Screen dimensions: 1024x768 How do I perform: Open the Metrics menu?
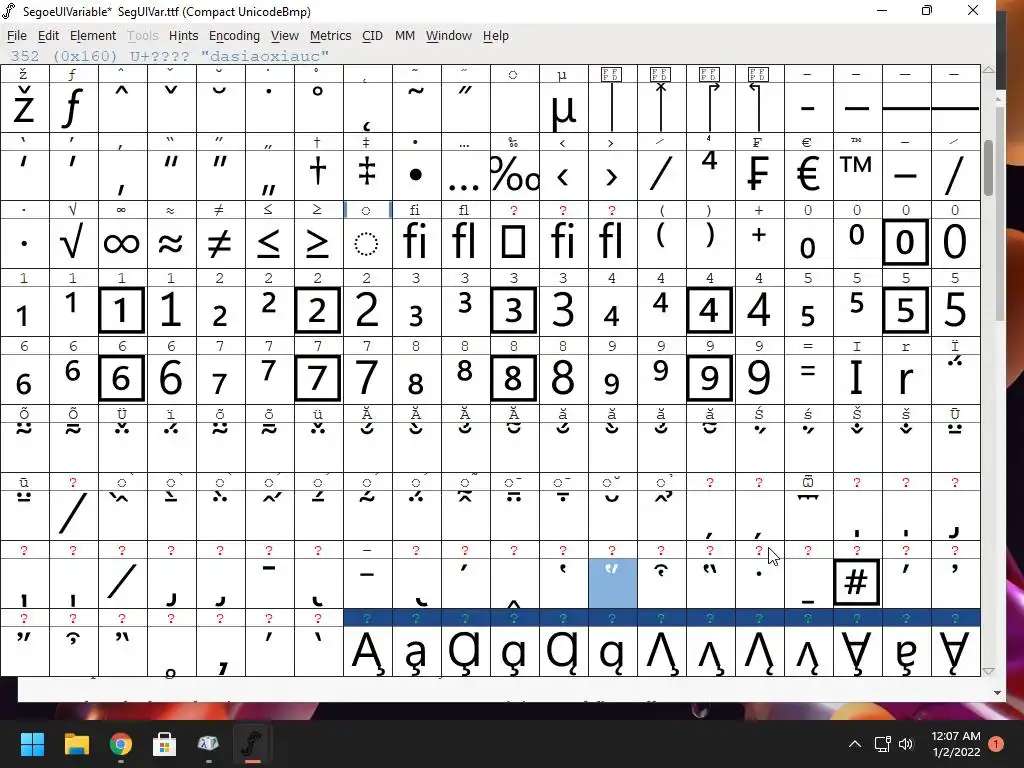point(330,36)
